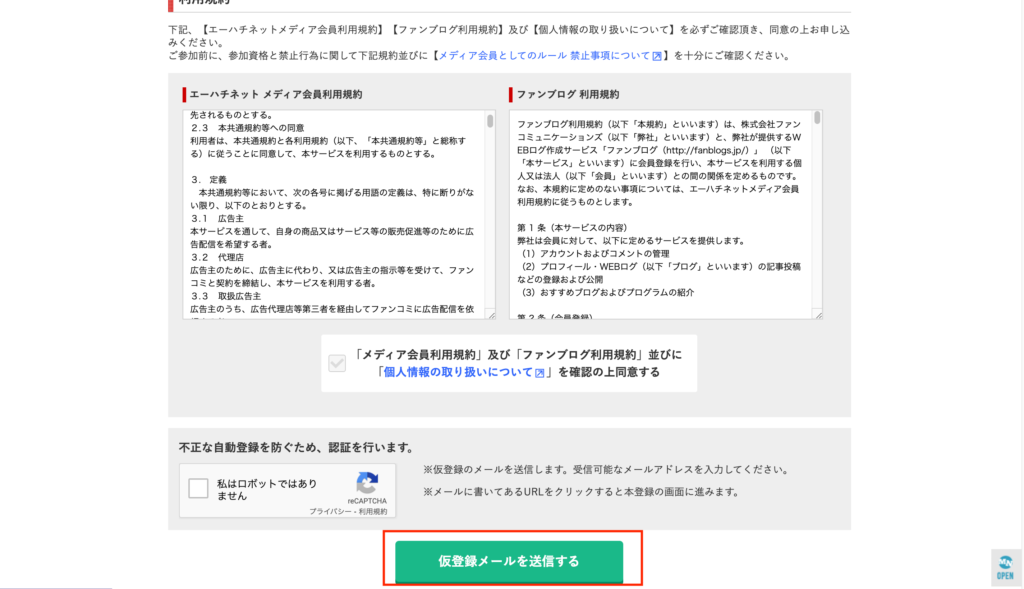Click the reCAPTCHA logo icon
Image resolution: width=1024 pixels, height=589 pixels.
tap(367, 483)
